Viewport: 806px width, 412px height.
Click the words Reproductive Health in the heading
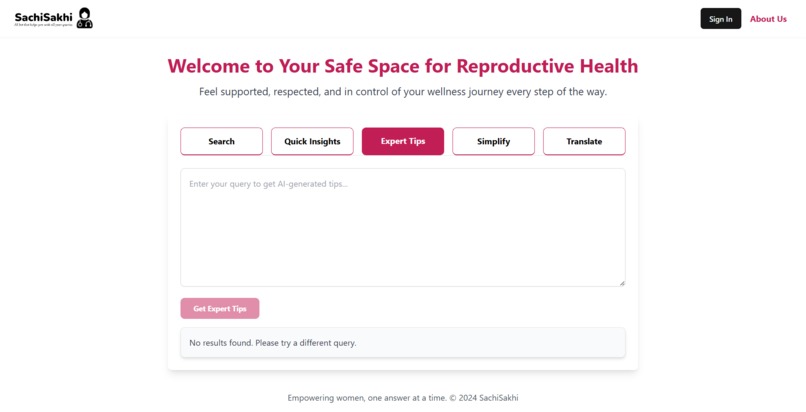pyautogui.click(x=547, y=66)
